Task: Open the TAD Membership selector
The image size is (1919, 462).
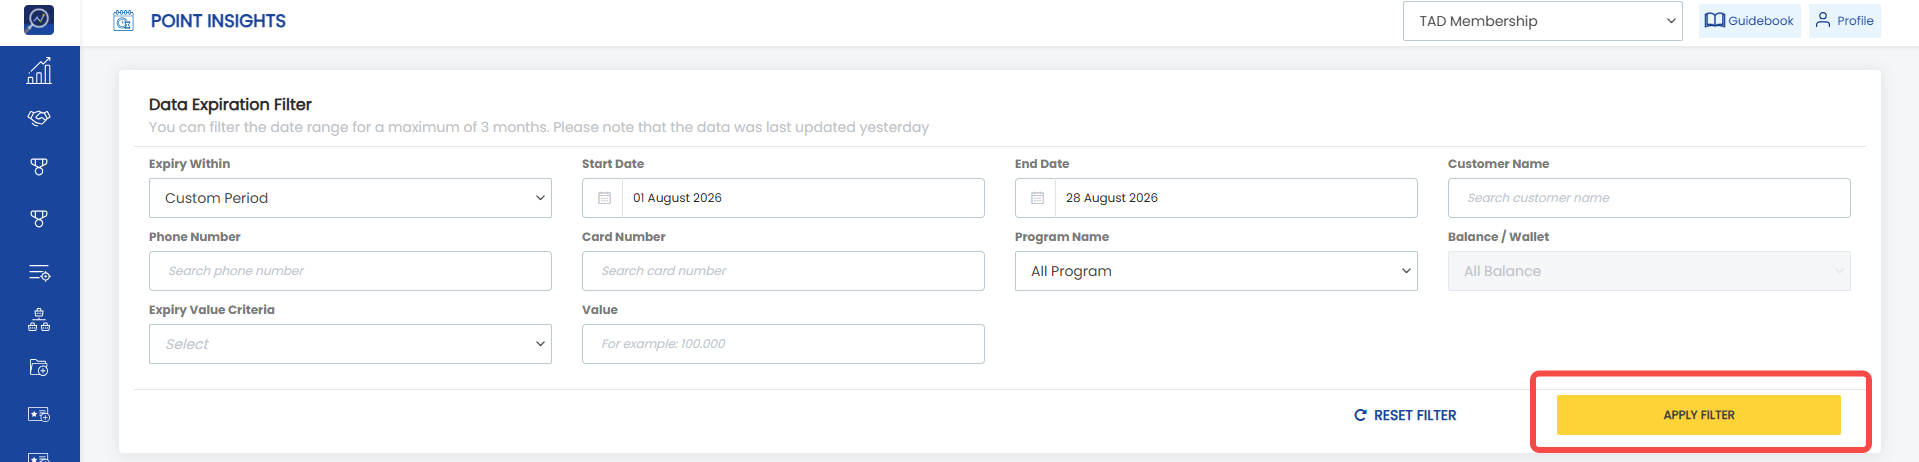Action: (1543, 21)
